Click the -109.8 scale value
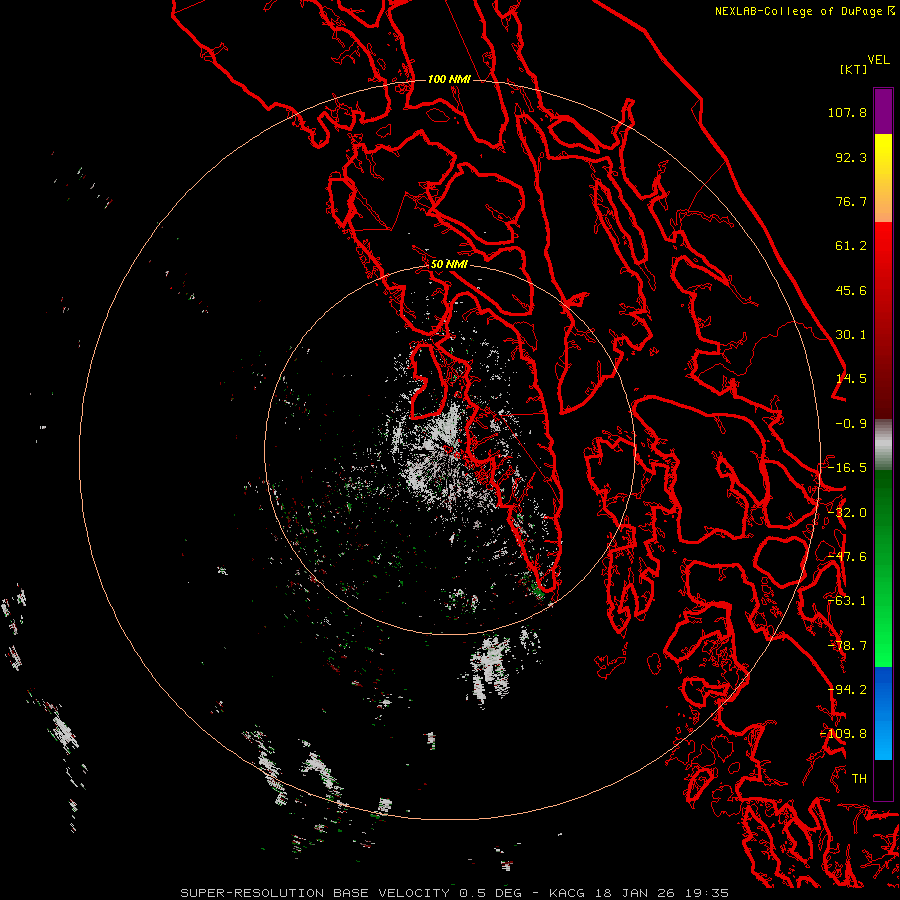Image resolution: width=900 pixels, height=900 pixels. tap(843, 734)
